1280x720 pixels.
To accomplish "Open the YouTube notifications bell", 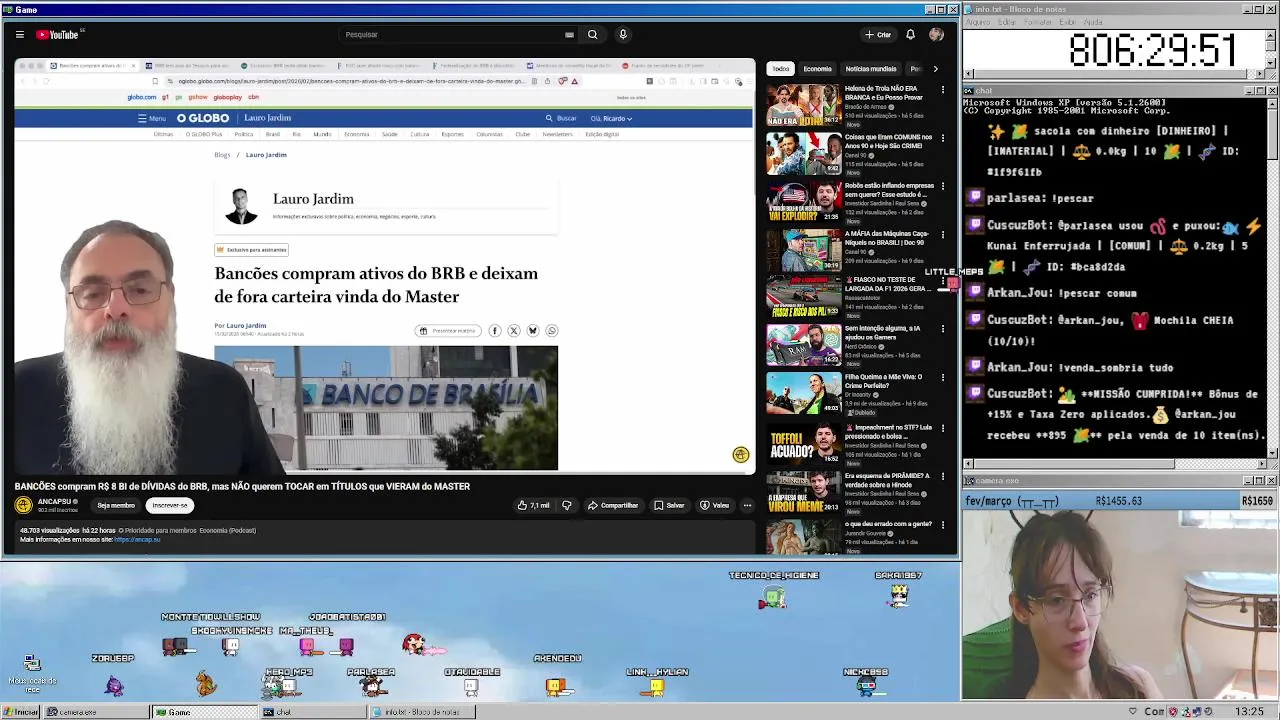I will [x=910, y=34].
